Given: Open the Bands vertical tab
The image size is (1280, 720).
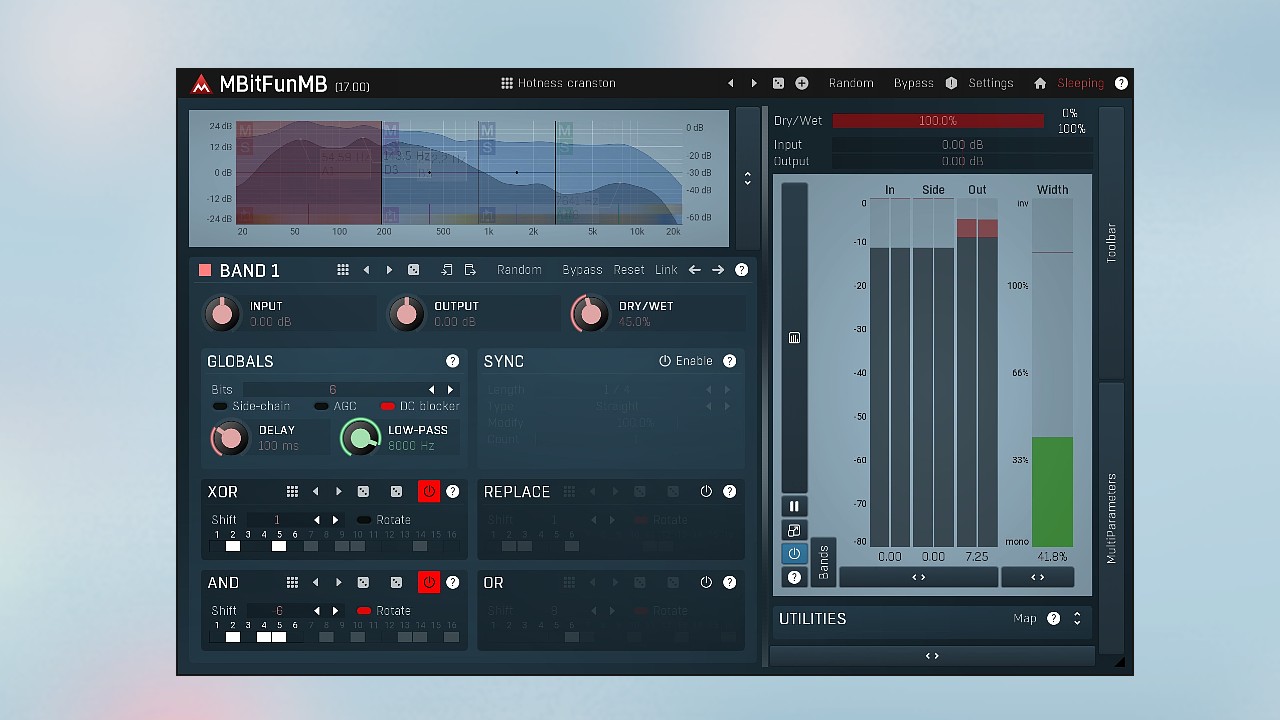Looking at the screenshot, I should (x=823, y=562).
